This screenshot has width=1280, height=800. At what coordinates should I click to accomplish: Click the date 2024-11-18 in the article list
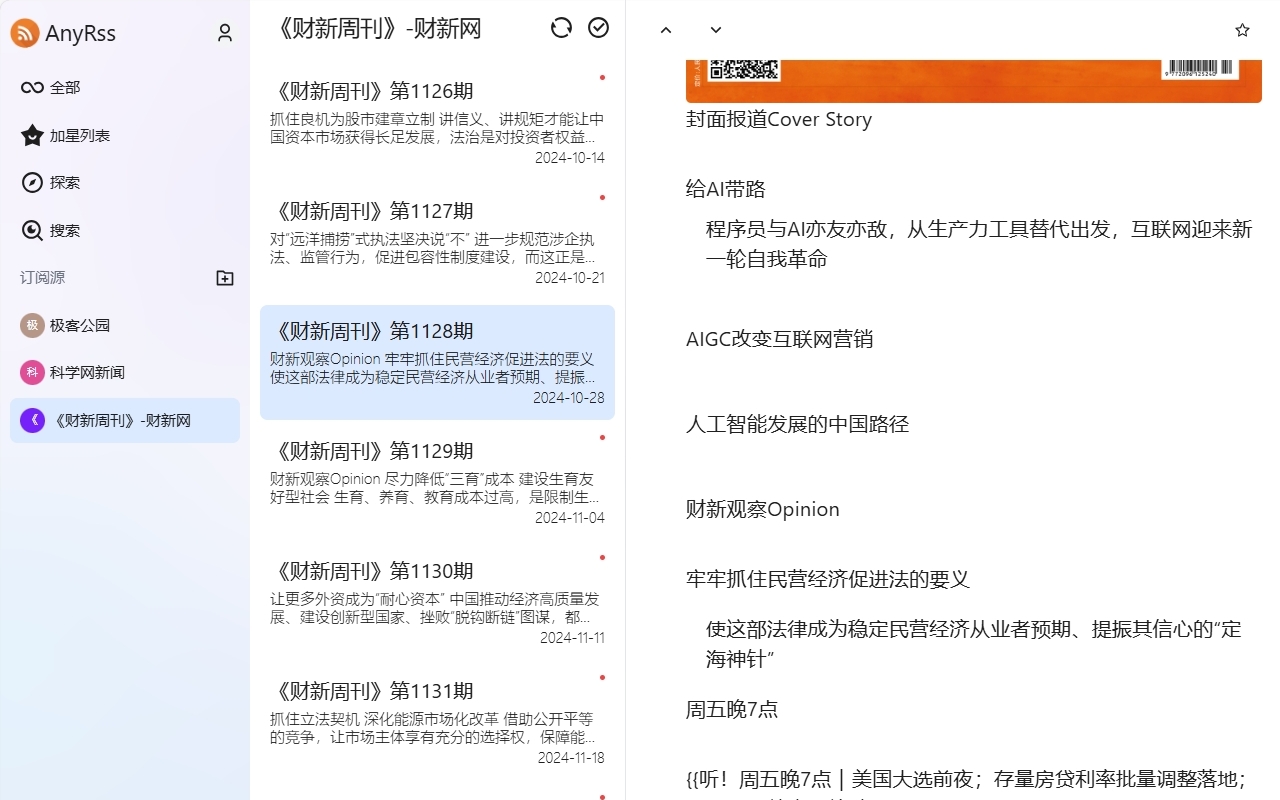pyautogui.click(x=571, y=758)
